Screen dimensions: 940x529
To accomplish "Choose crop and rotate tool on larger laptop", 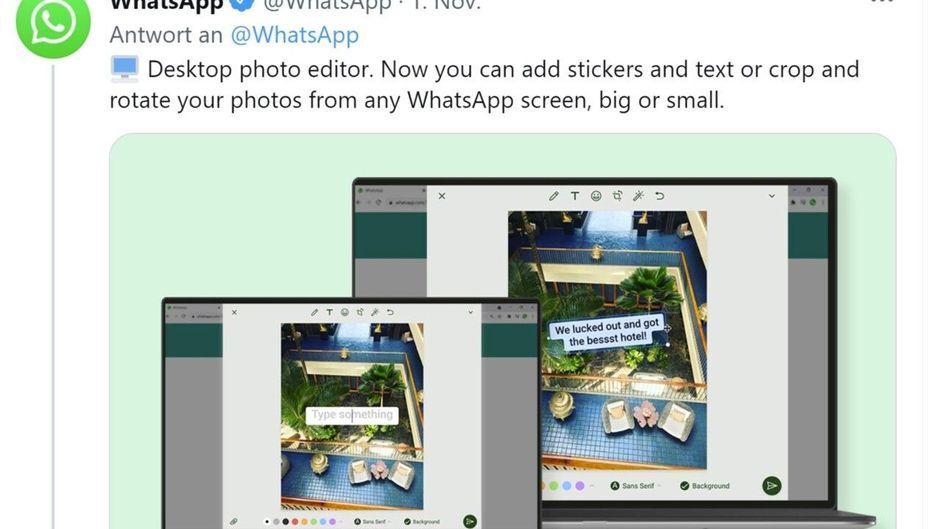I will coord(617,196).
